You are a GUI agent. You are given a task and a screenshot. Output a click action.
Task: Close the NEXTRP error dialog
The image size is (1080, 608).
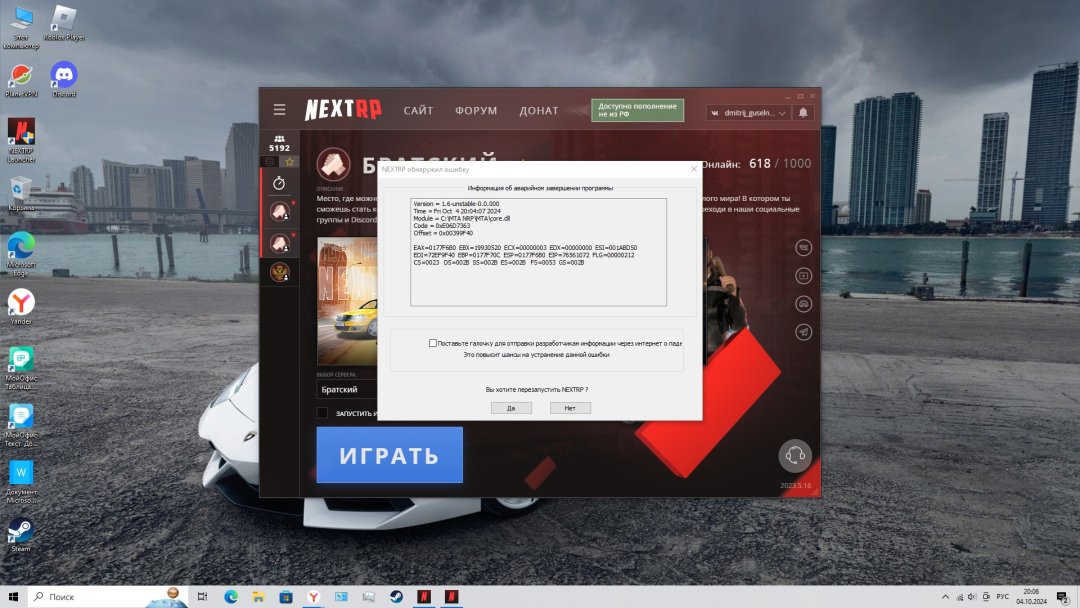(x=694, y=169)
